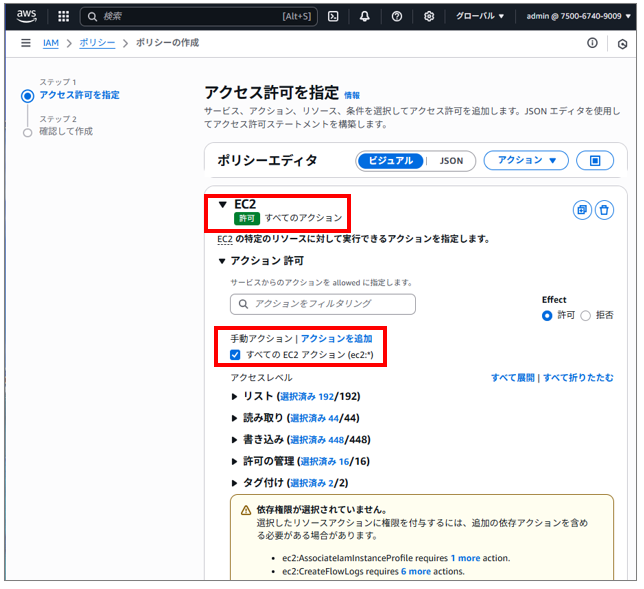
Task: Click the EC2 underlined service term
Action: click(x=225, y=239)
